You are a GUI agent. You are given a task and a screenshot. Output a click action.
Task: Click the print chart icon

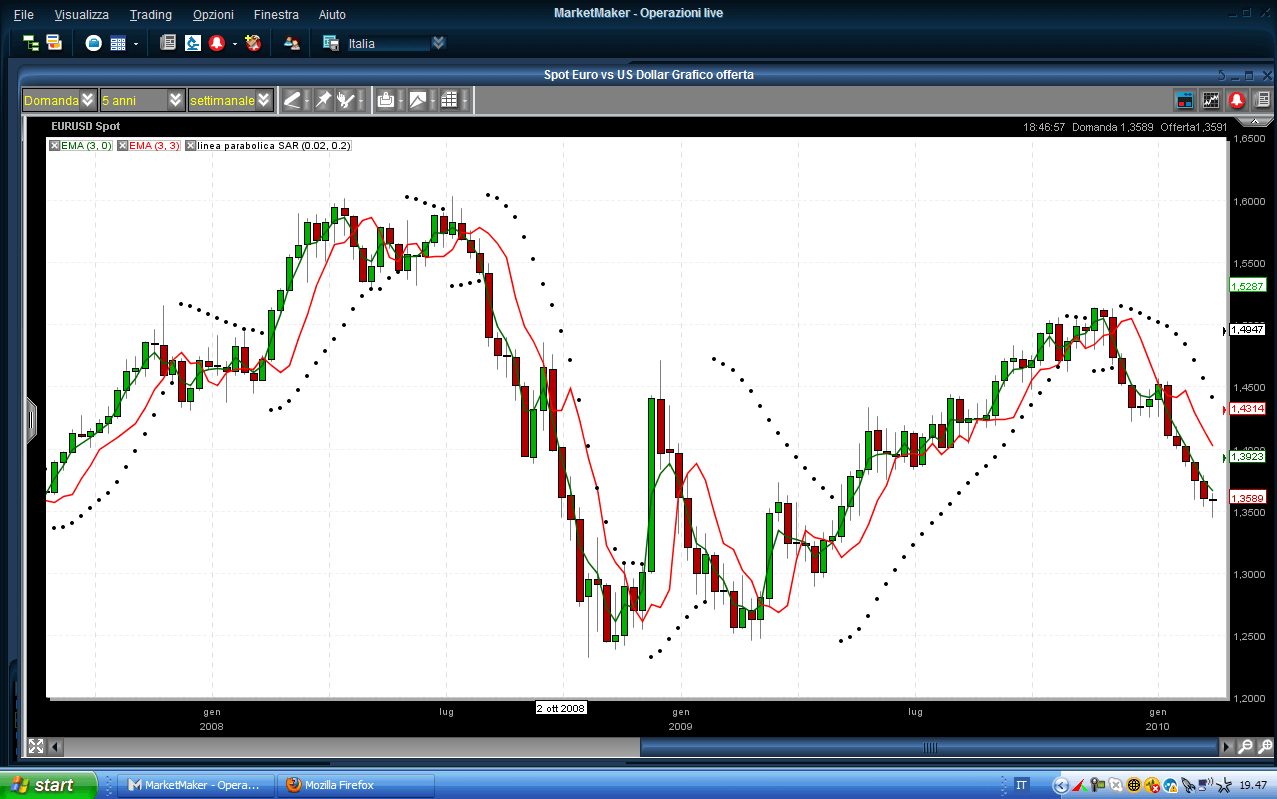pyautogui.click(x=385, y=100)
